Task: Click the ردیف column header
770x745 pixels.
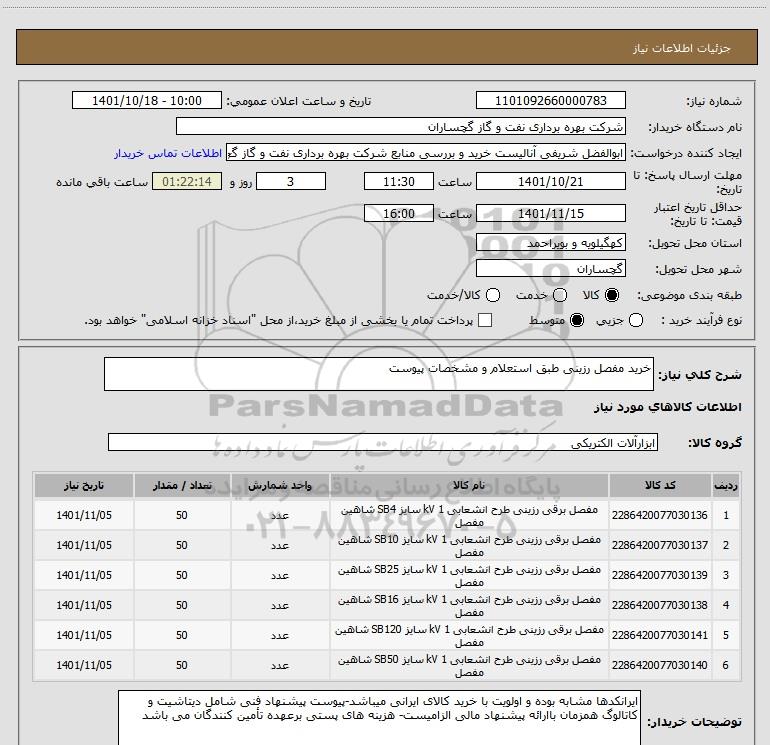Action: tap(726, 485)
